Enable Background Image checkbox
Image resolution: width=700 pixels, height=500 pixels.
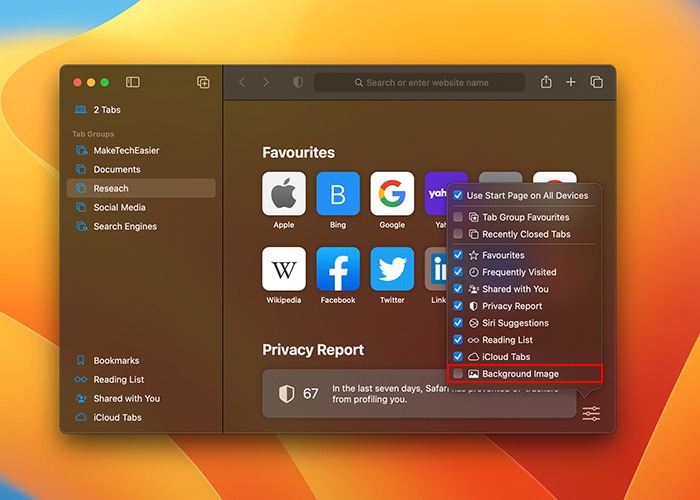[458, 374]
